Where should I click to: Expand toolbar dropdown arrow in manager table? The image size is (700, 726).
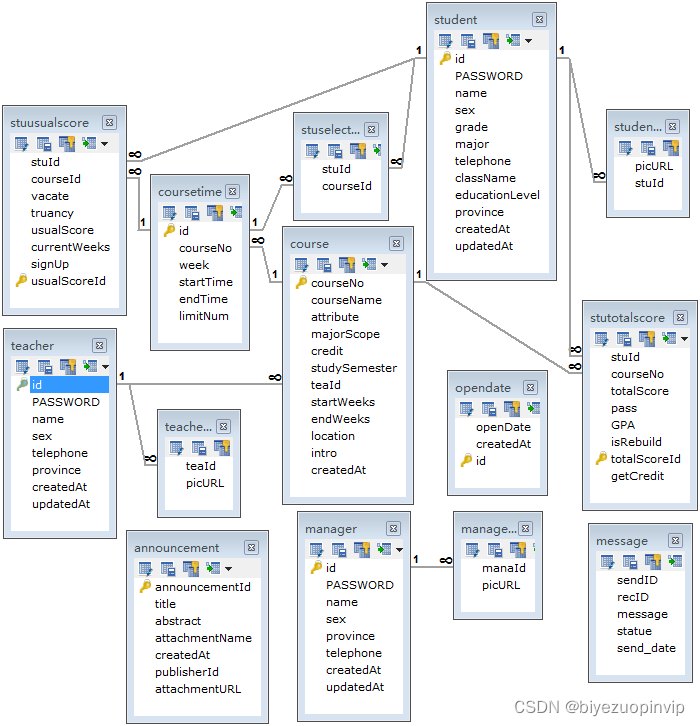[x=399, y=550]
